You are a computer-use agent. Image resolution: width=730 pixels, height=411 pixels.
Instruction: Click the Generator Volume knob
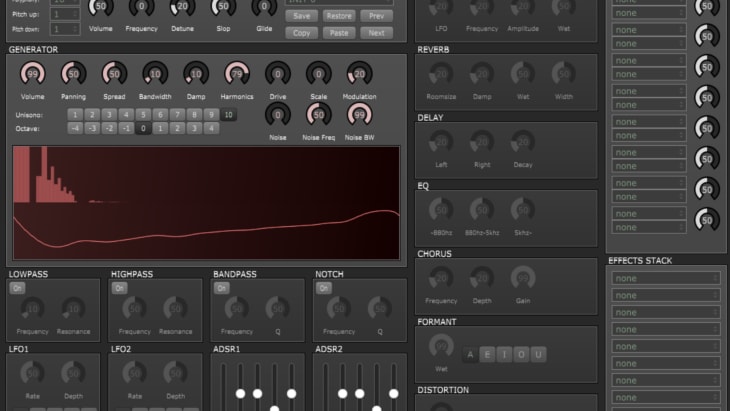(x=32, y=74)
